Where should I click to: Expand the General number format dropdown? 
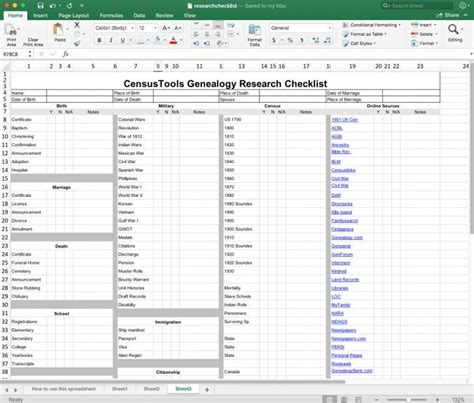tap(301, 28)
